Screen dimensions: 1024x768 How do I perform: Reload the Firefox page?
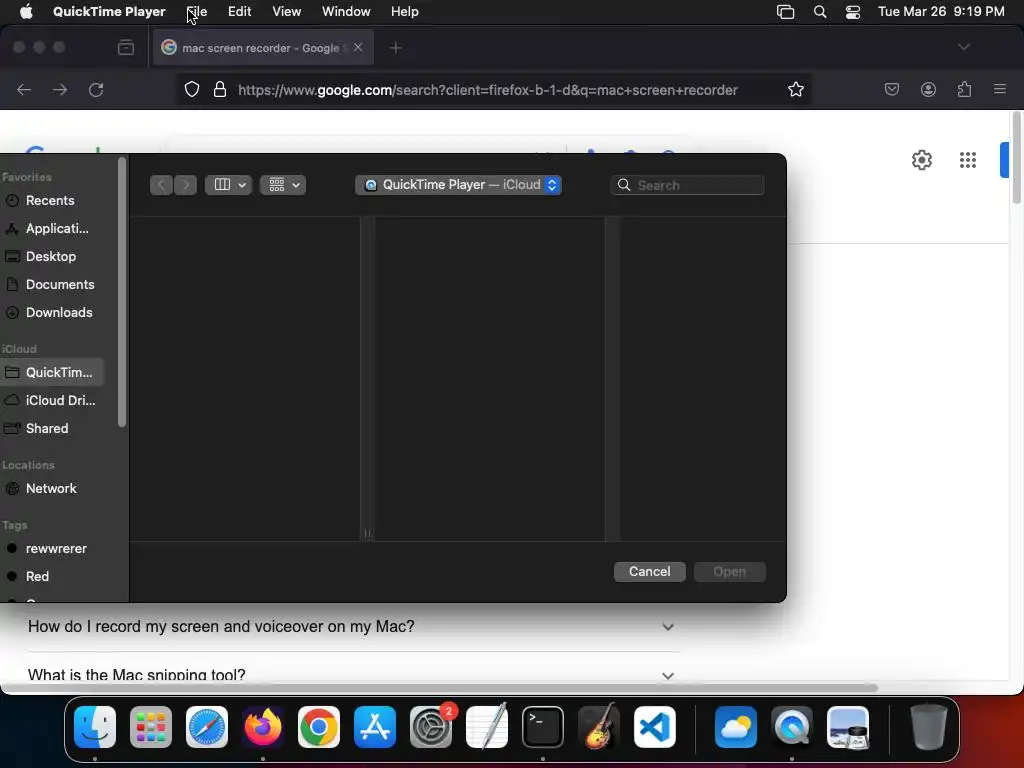pos(96,89)
